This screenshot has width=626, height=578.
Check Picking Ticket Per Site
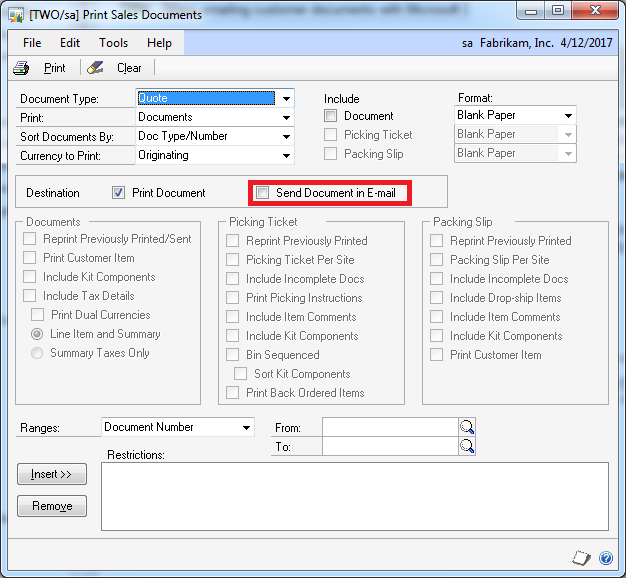coord(233,259)
